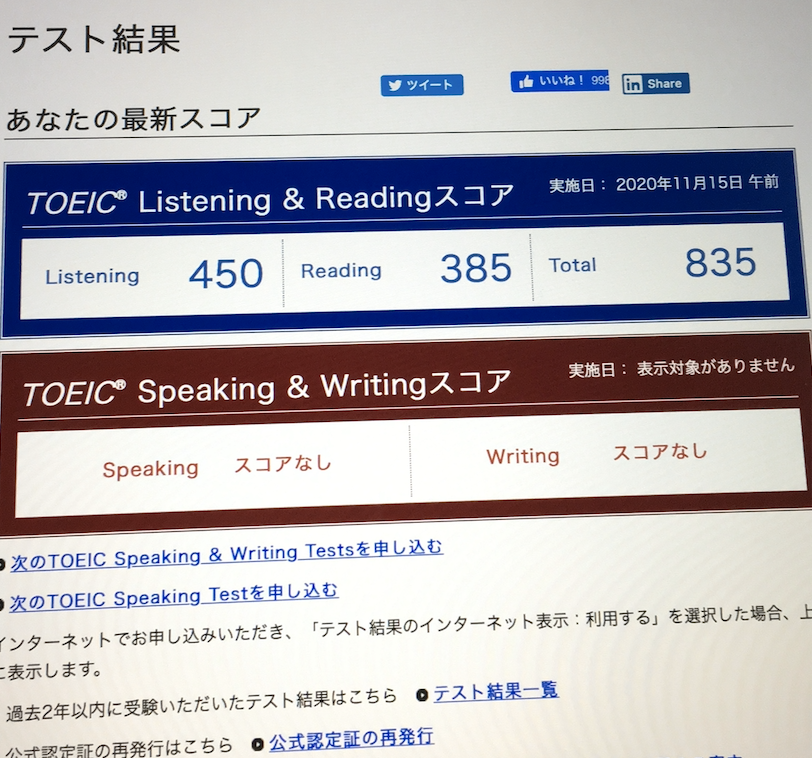Click the 'Total' label
Screen dimensions: 812x758
click(x=573, y=265)
